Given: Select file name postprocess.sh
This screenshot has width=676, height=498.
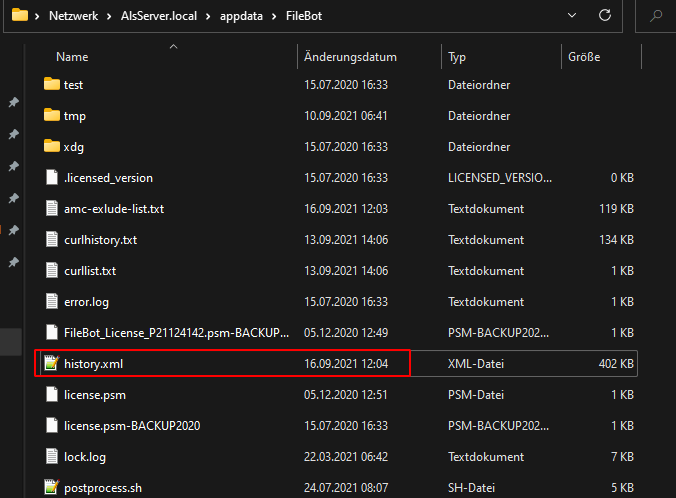Looking at the screenshot, I should click(103, 489).
